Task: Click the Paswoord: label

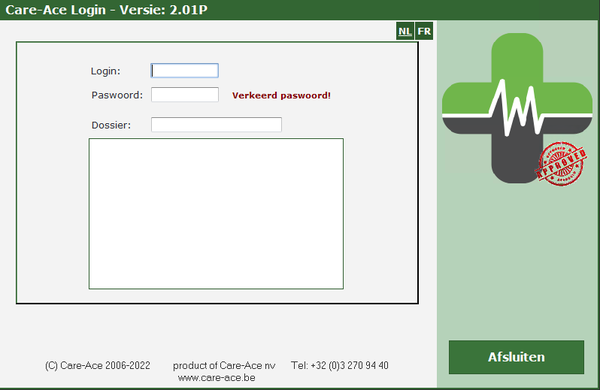Action: coord(117,95)
